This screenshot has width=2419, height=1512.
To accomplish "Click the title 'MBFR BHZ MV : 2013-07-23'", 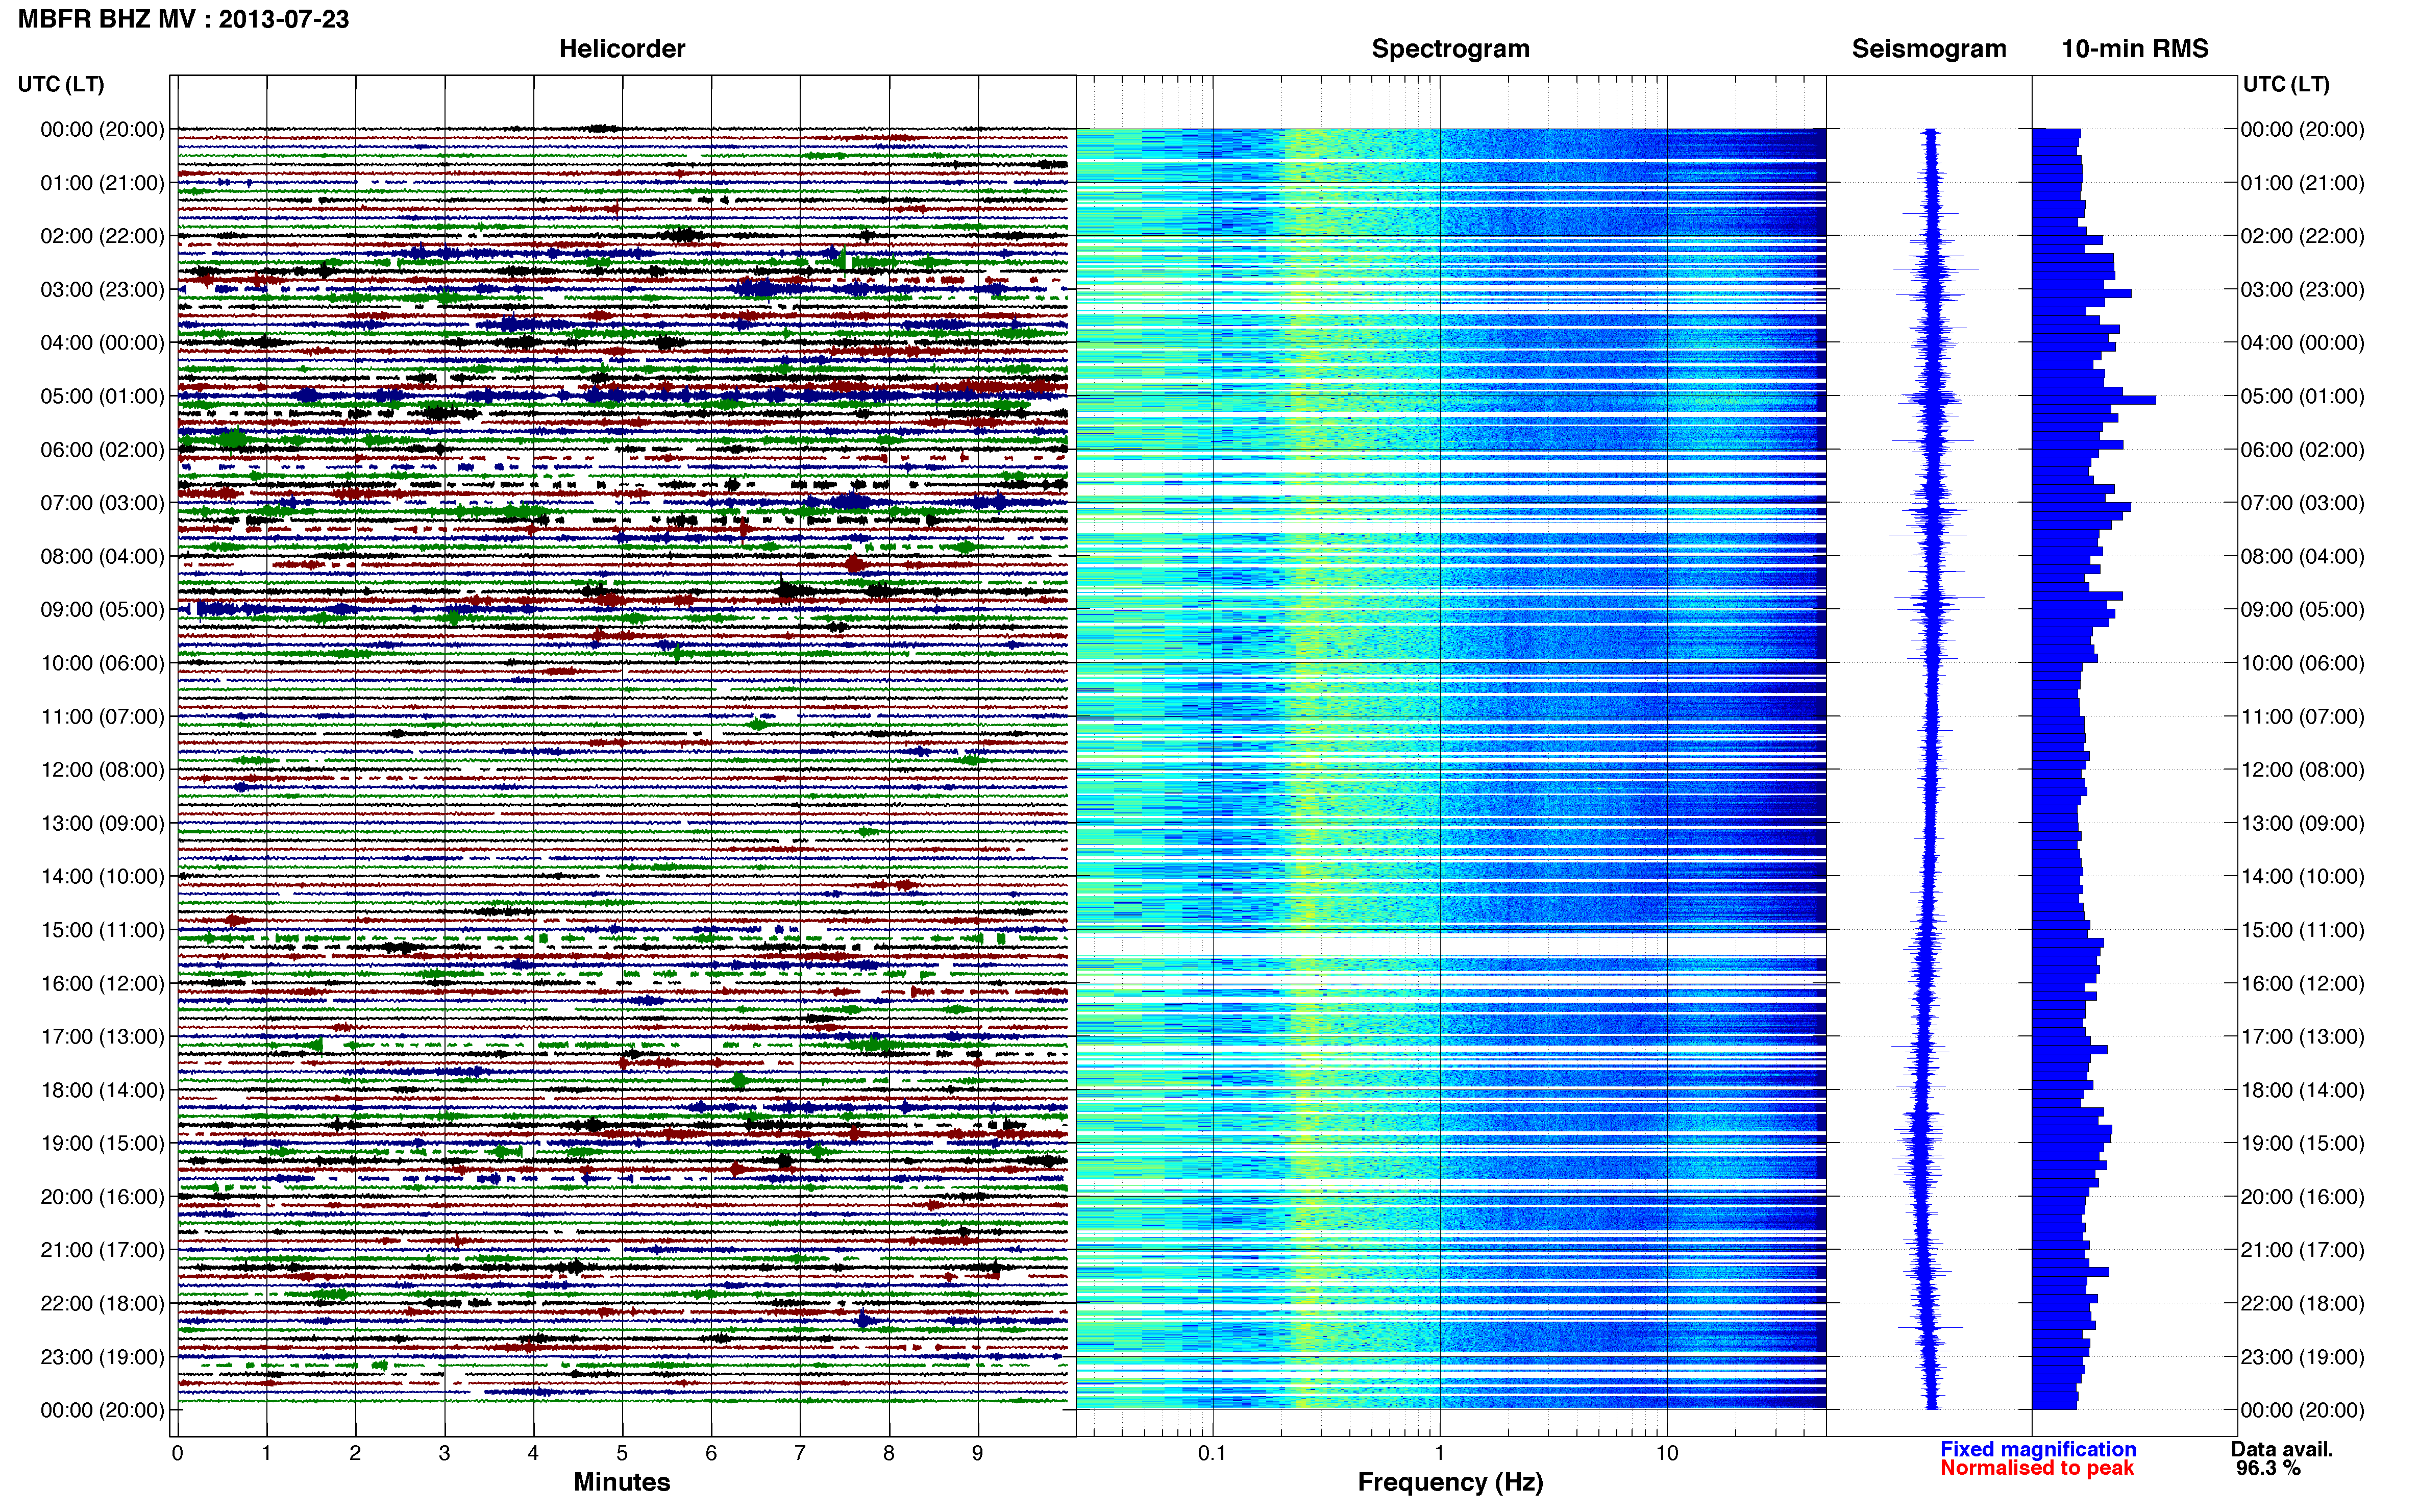I will (x=183, y=19).
